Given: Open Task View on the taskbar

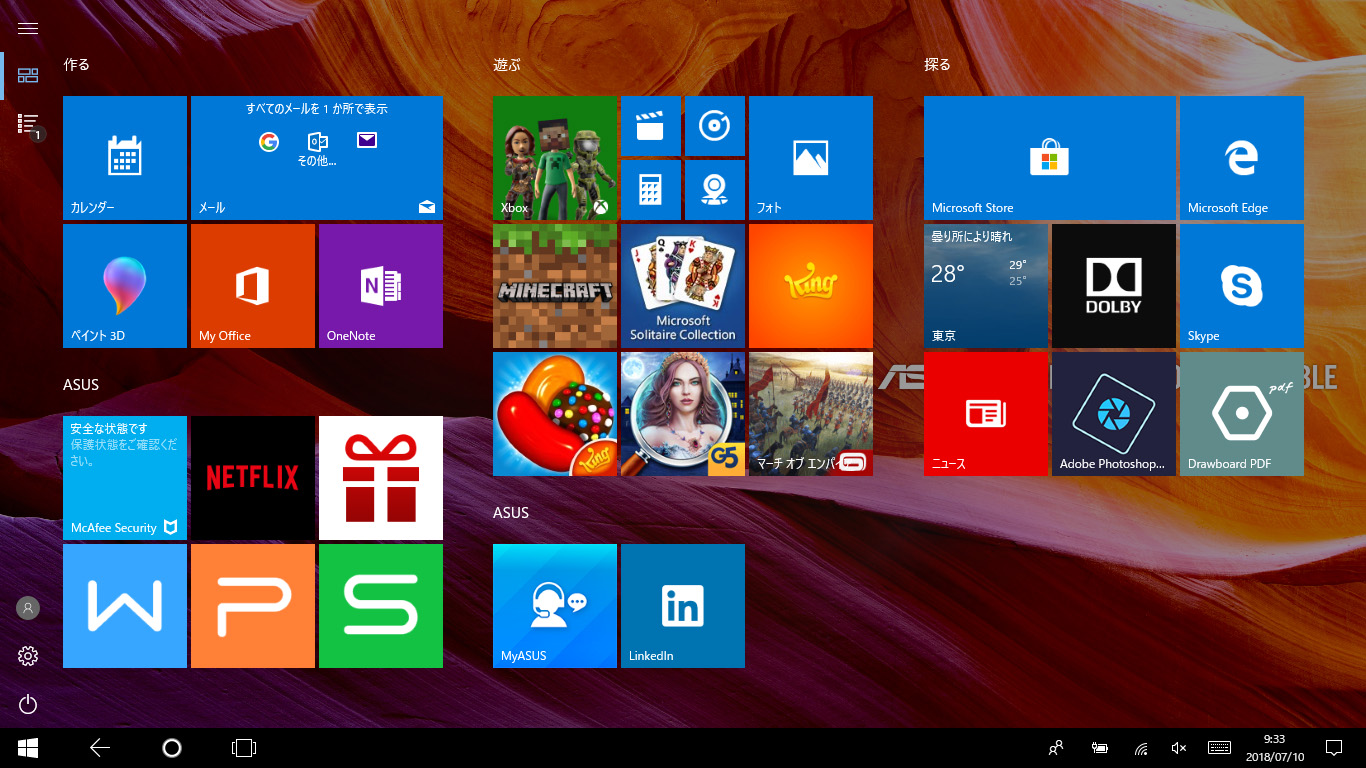Looking at the screenshot, I should tap(243, 748).
